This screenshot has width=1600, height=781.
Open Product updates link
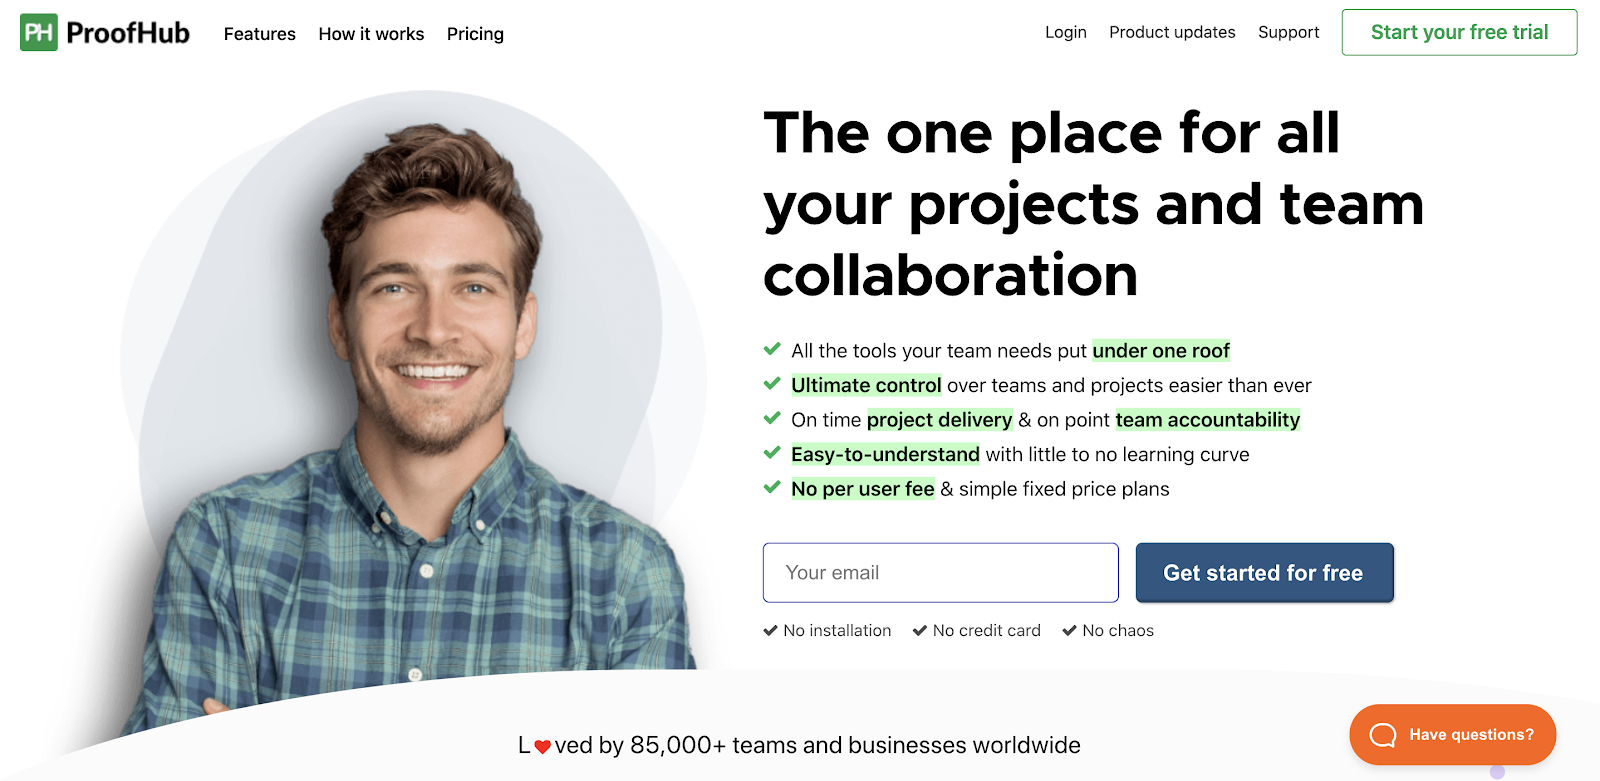tap(1172, 32)
